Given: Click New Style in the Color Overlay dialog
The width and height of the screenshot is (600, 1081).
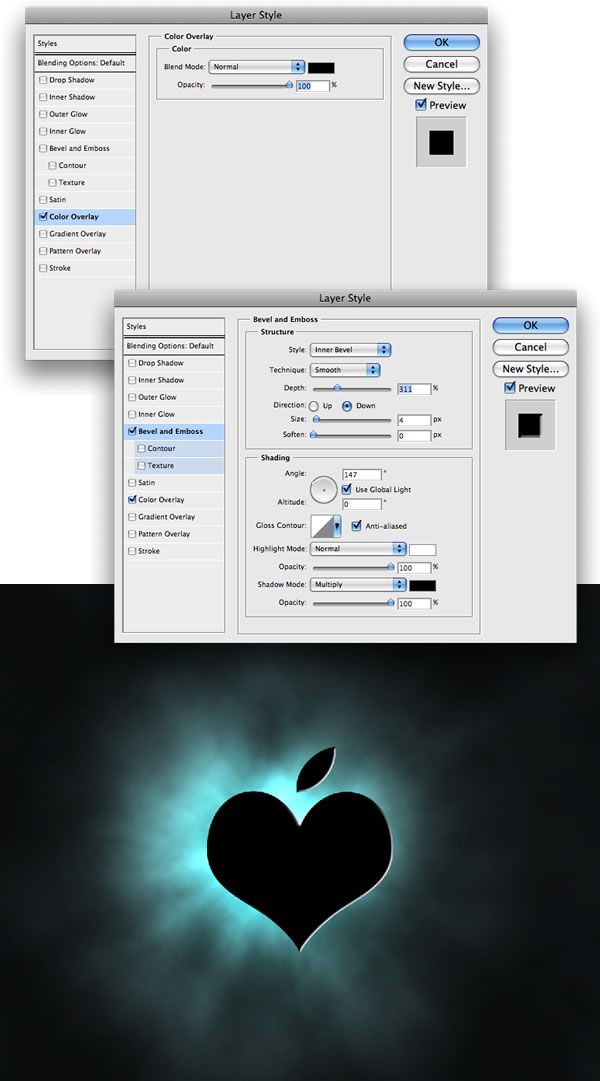Looking at the screenshot, I should [441, 86].
